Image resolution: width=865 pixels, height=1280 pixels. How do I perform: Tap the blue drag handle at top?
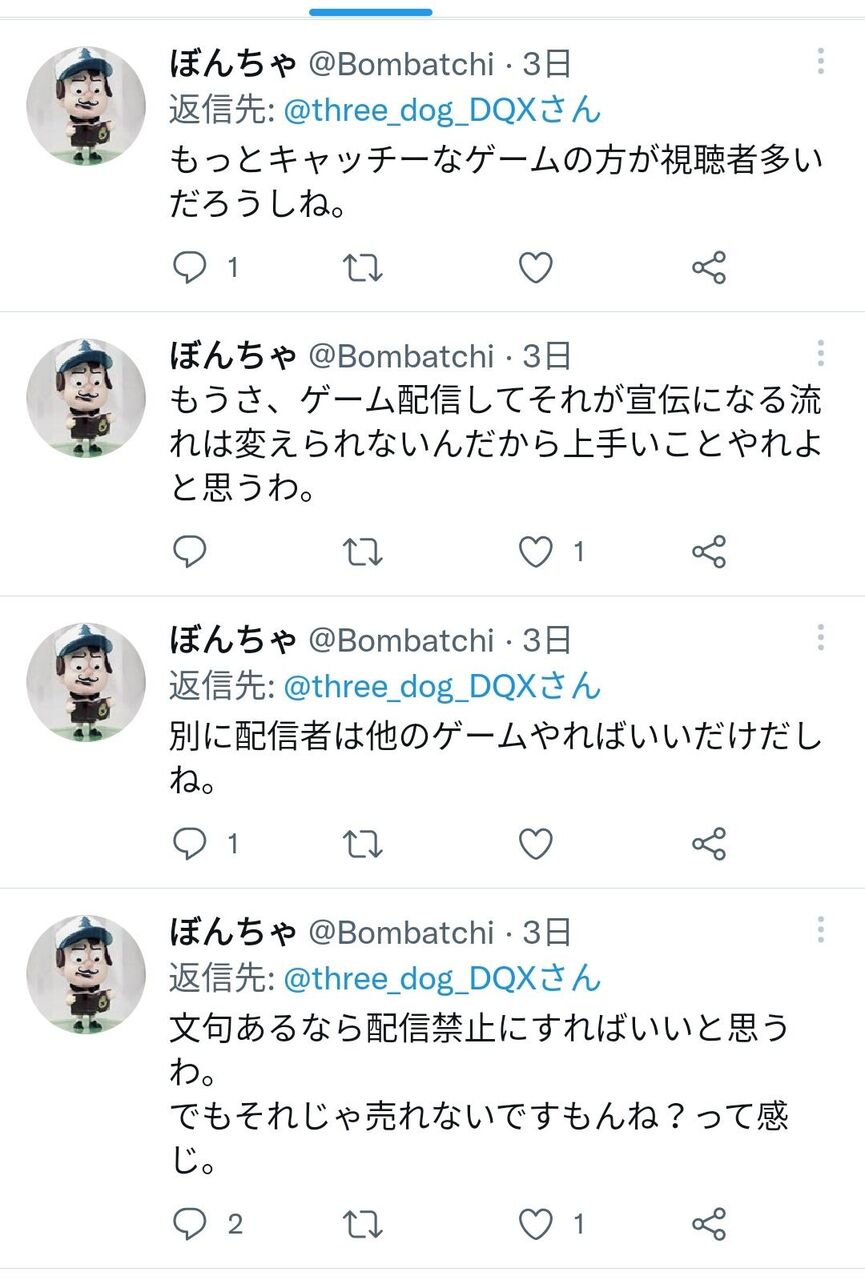point(371,12)
